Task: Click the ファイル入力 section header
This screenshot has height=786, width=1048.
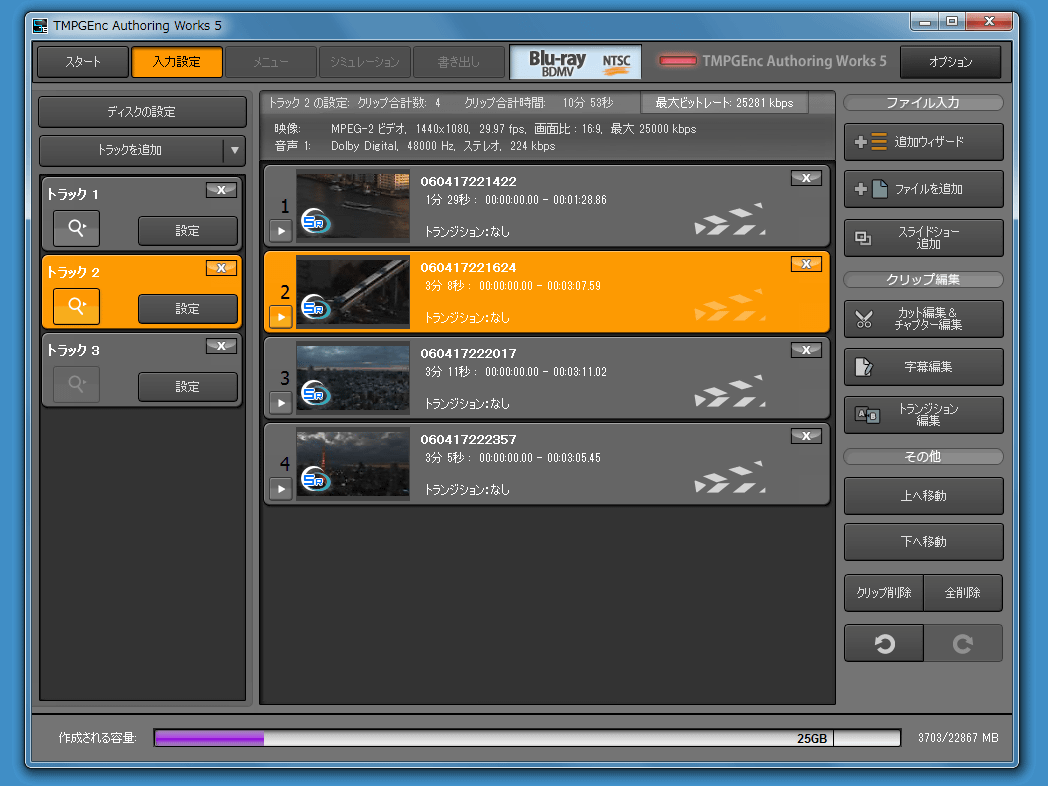Action: point(923,103)
